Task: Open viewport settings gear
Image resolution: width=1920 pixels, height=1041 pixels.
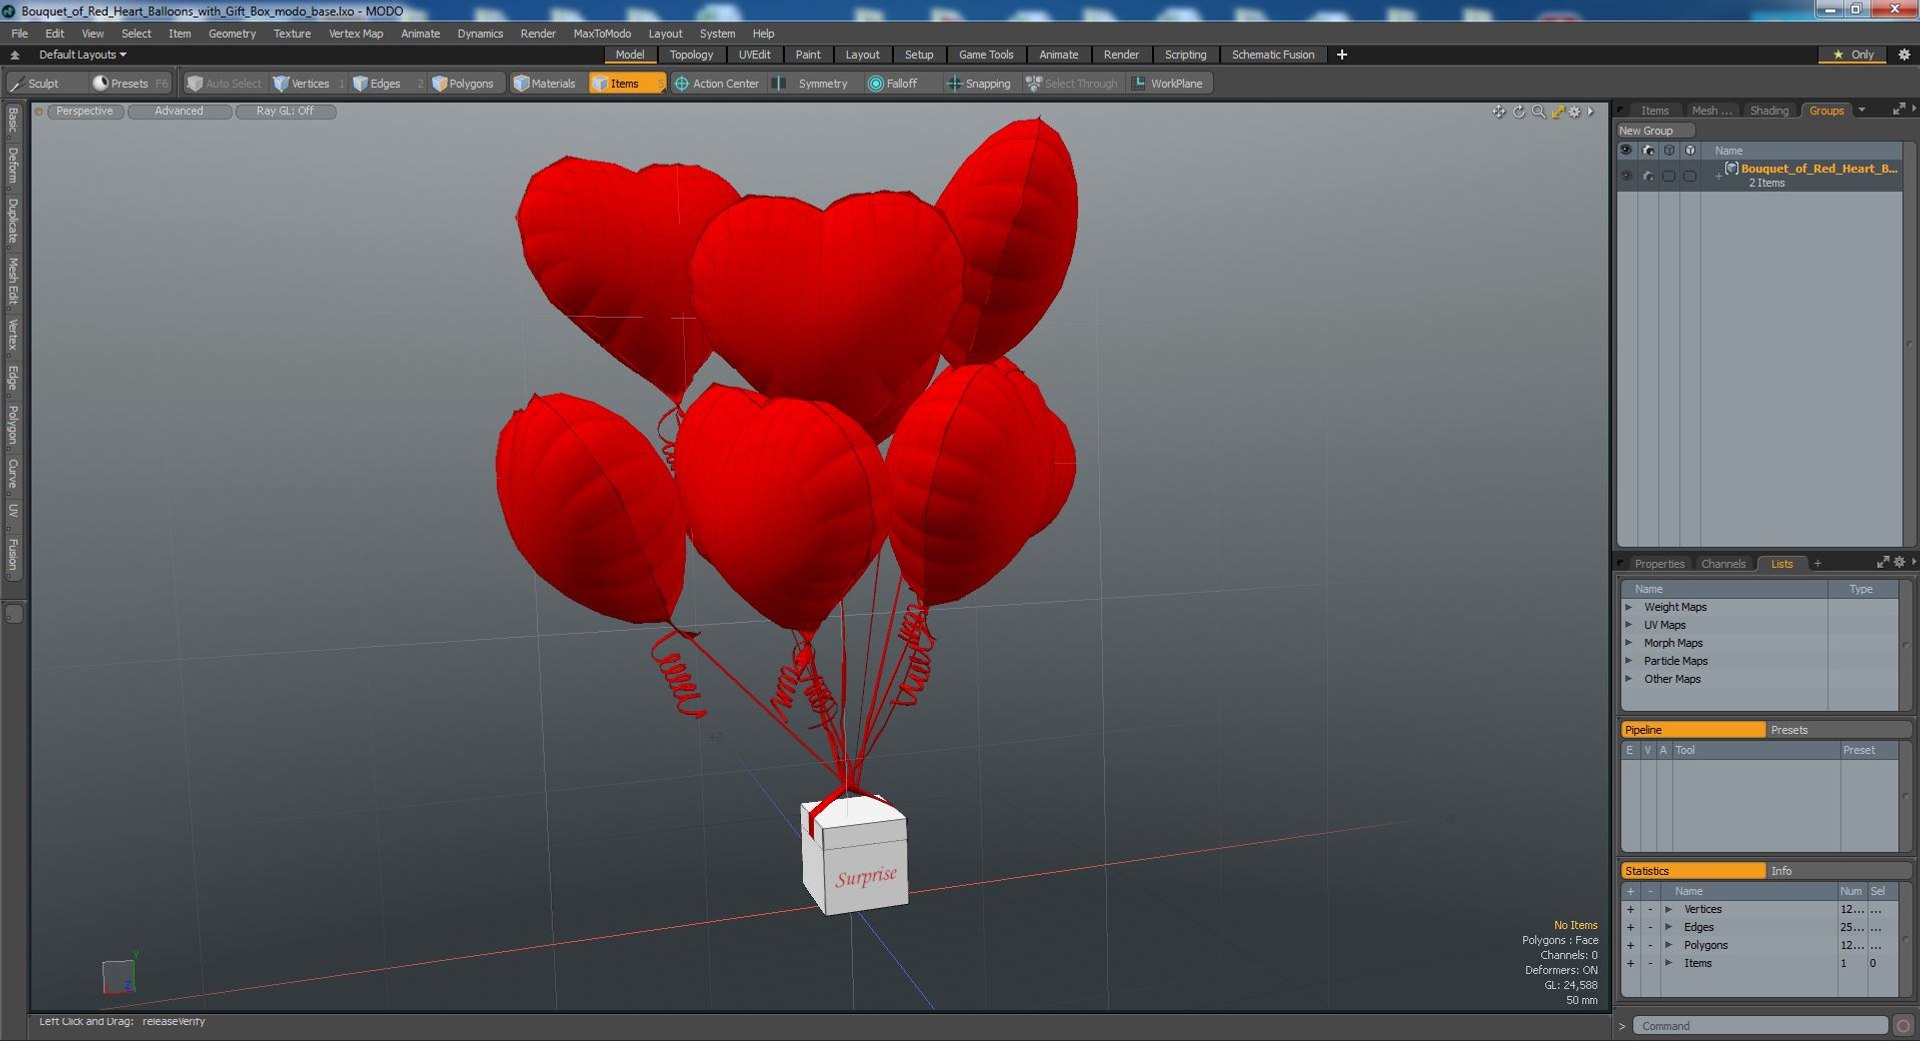Action: [x=1575, y=111]
